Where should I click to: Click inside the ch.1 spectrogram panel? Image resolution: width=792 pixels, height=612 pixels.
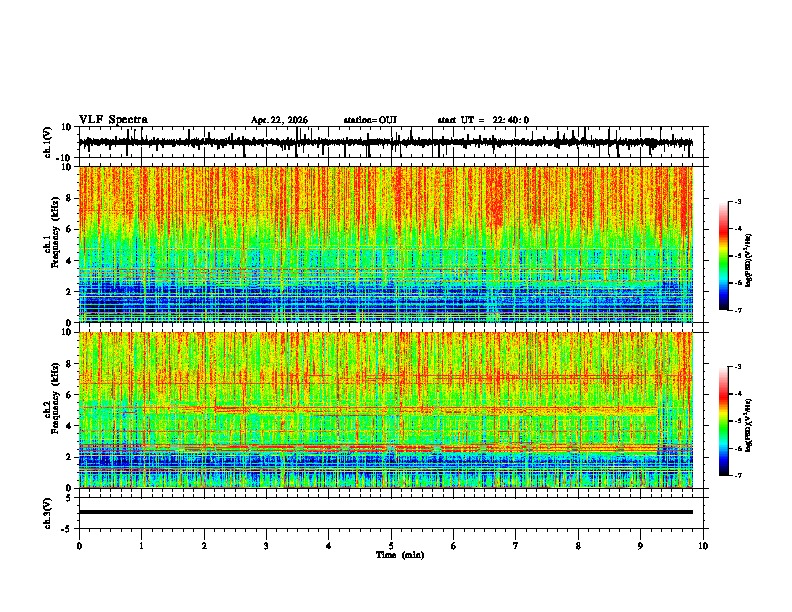[386, 244]
